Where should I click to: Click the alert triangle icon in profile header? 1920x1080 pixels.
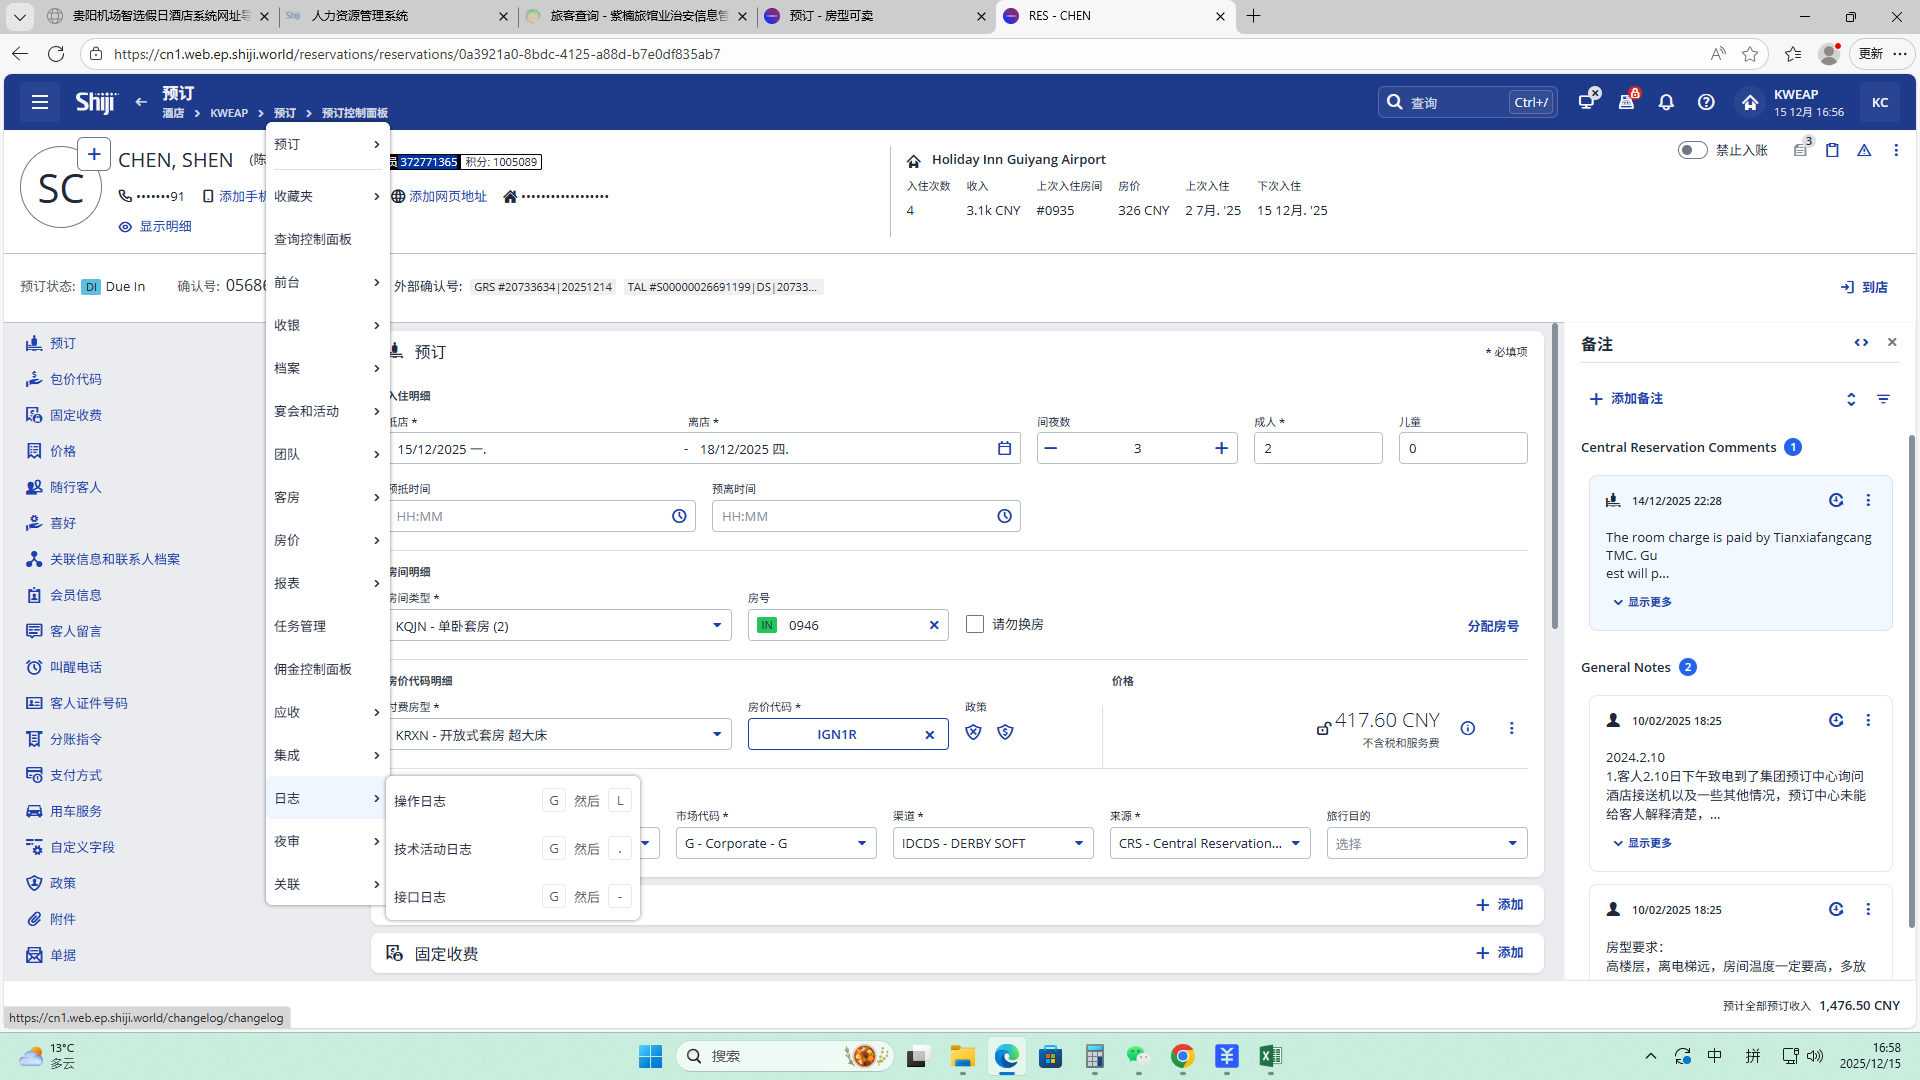tap(1864, 150)
